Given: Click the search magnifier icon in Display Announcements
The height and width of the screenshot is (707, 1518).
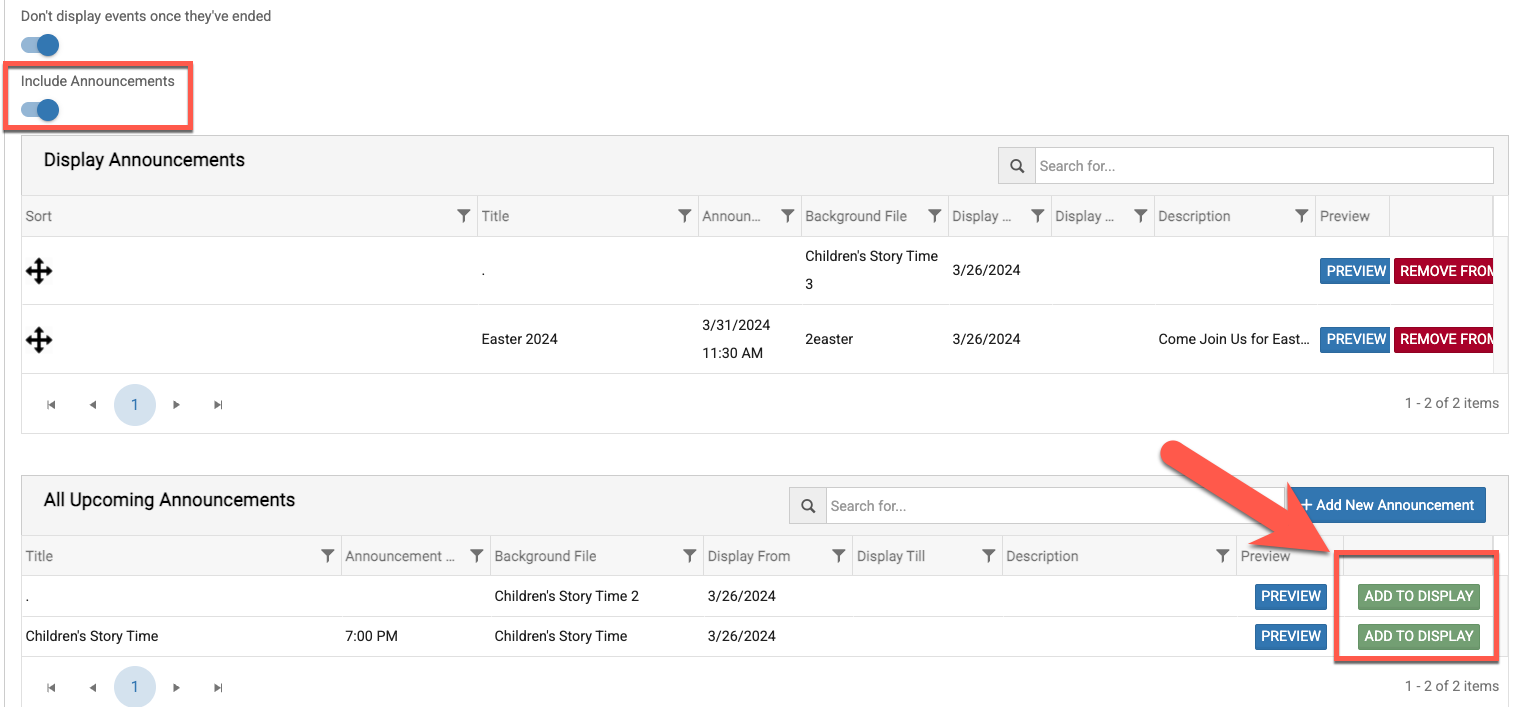Looking at the screenshot, I should pos(1017,166).
